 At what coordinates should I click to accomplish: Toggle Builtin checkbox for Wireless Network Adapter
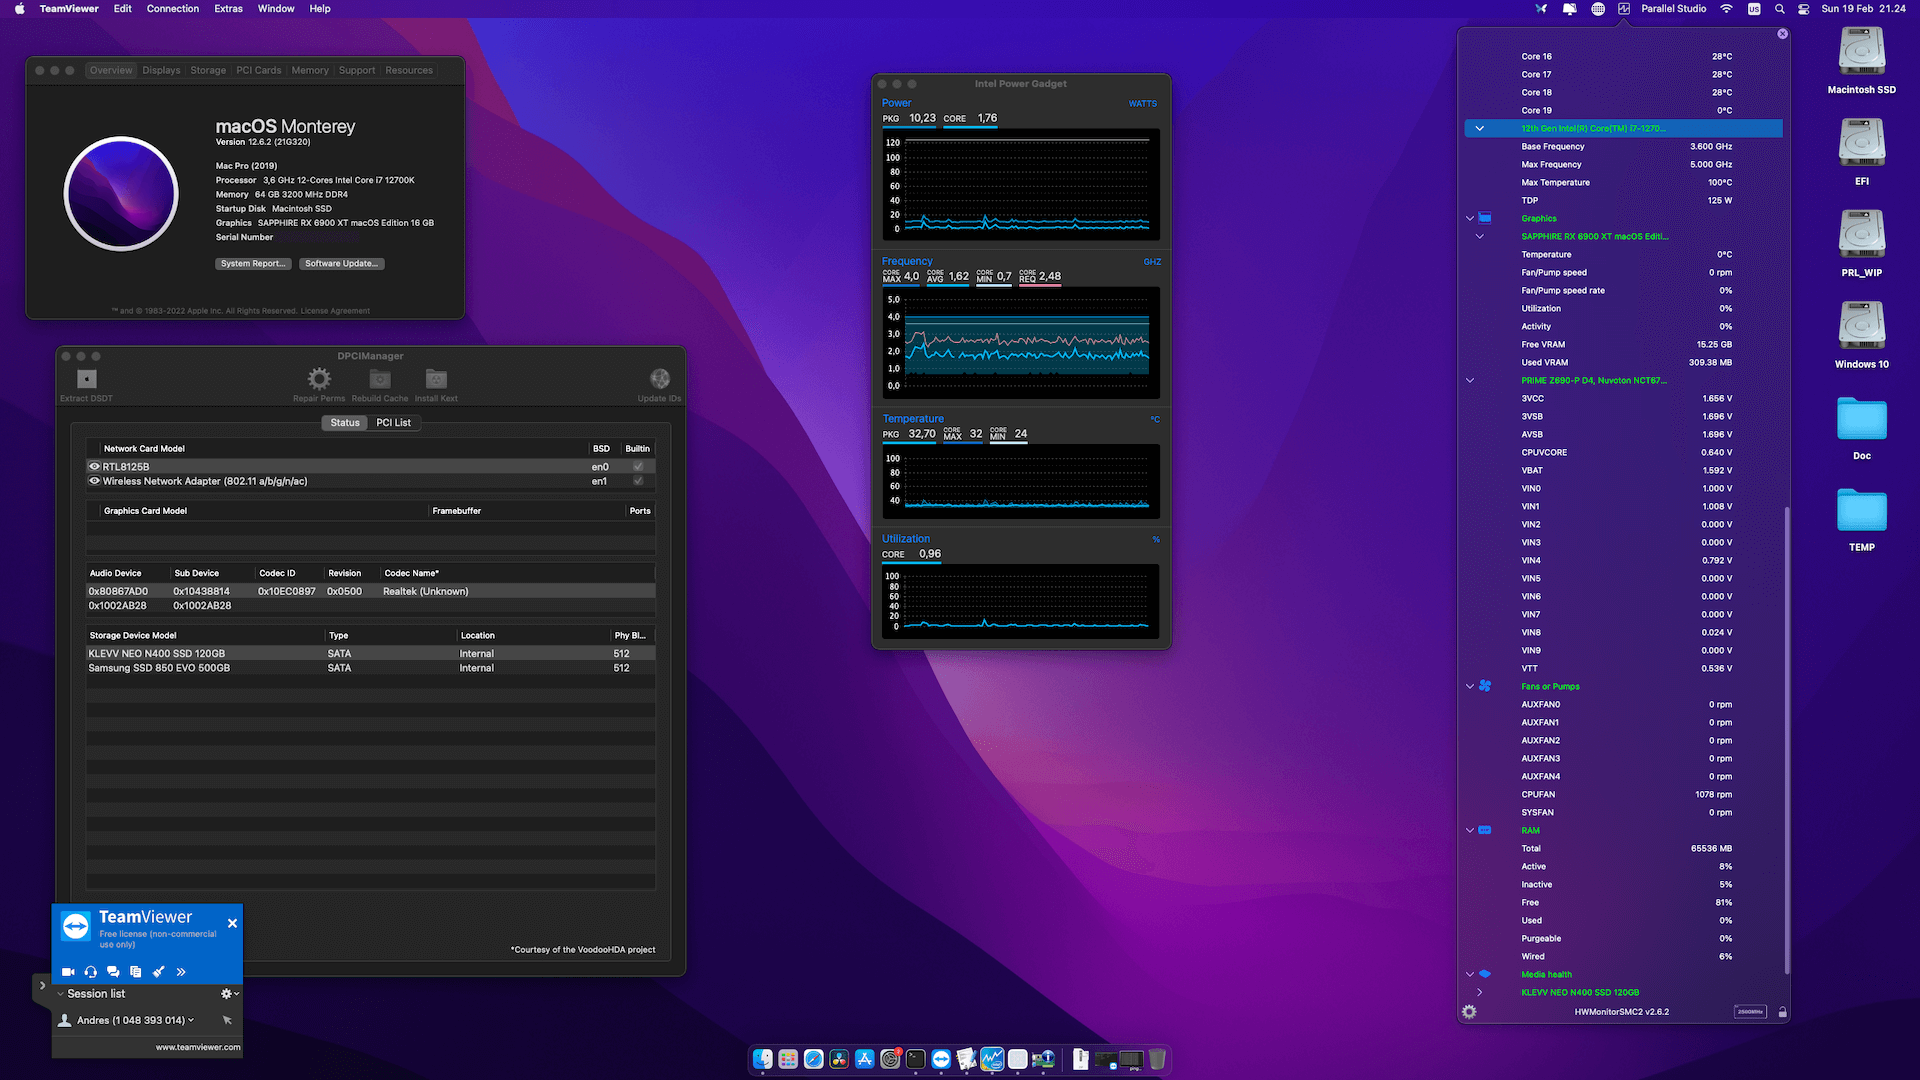point(638,482)
